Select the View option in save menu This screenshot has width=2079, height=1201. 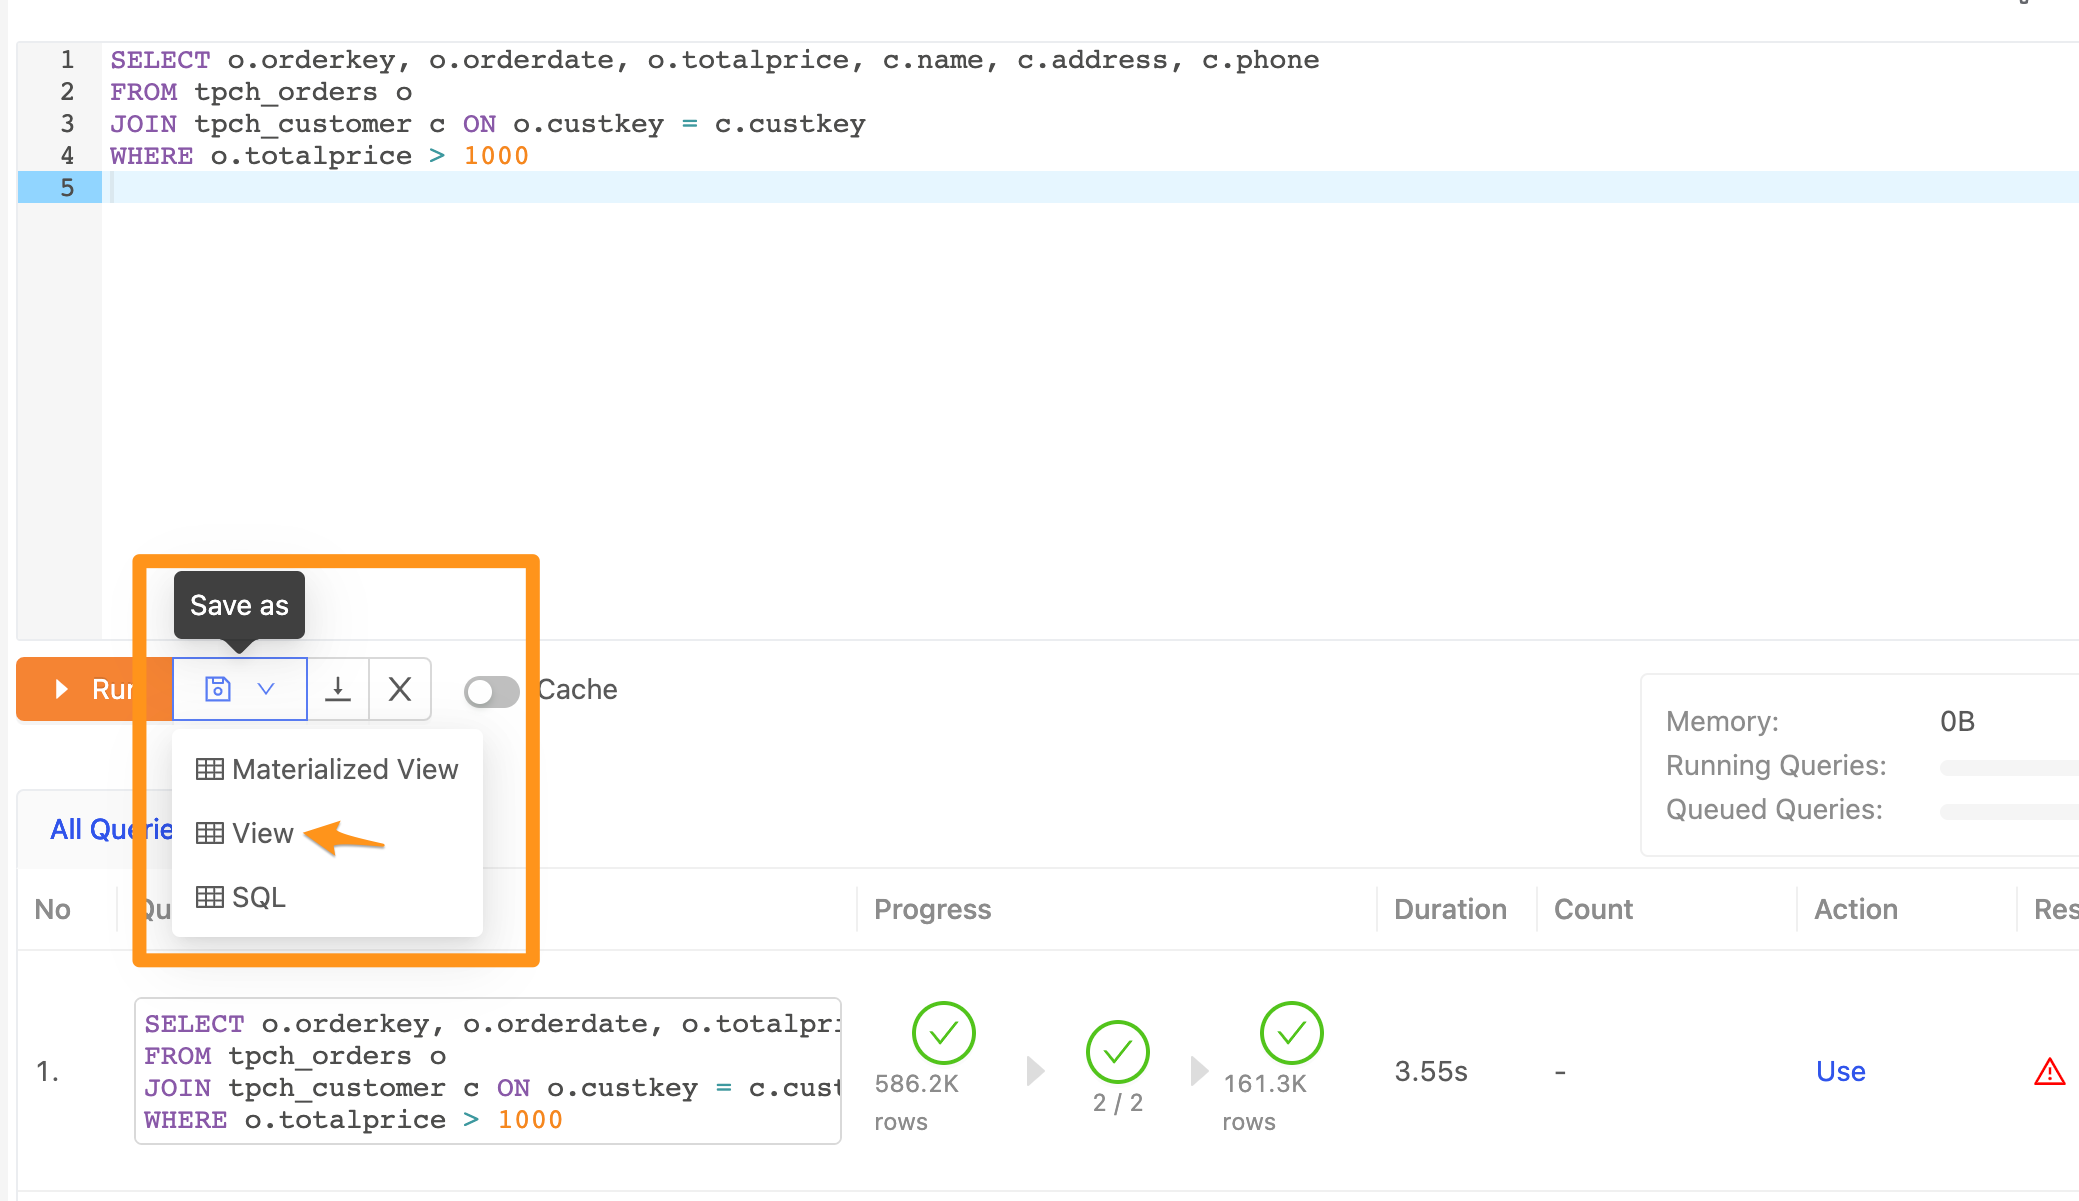pyautogui.click(x=327, y=833)
